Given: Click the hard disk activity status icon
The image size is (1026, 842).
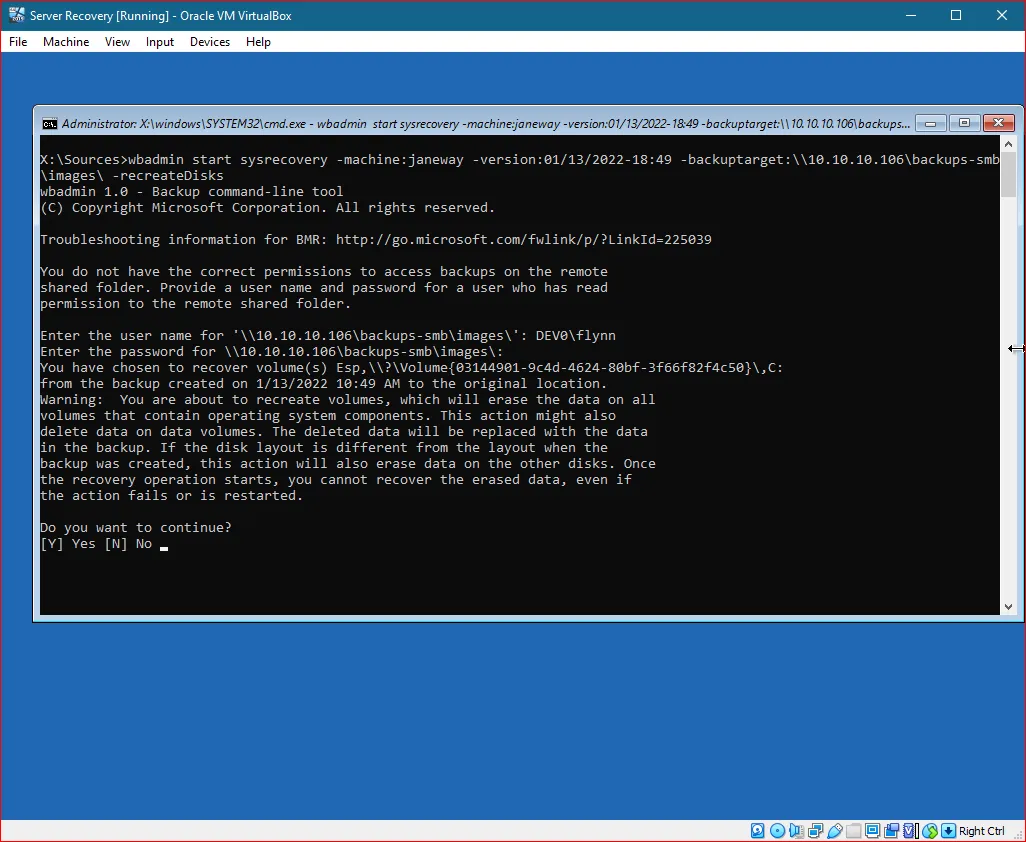Looking at the screenshot, I should pos(757,830).
